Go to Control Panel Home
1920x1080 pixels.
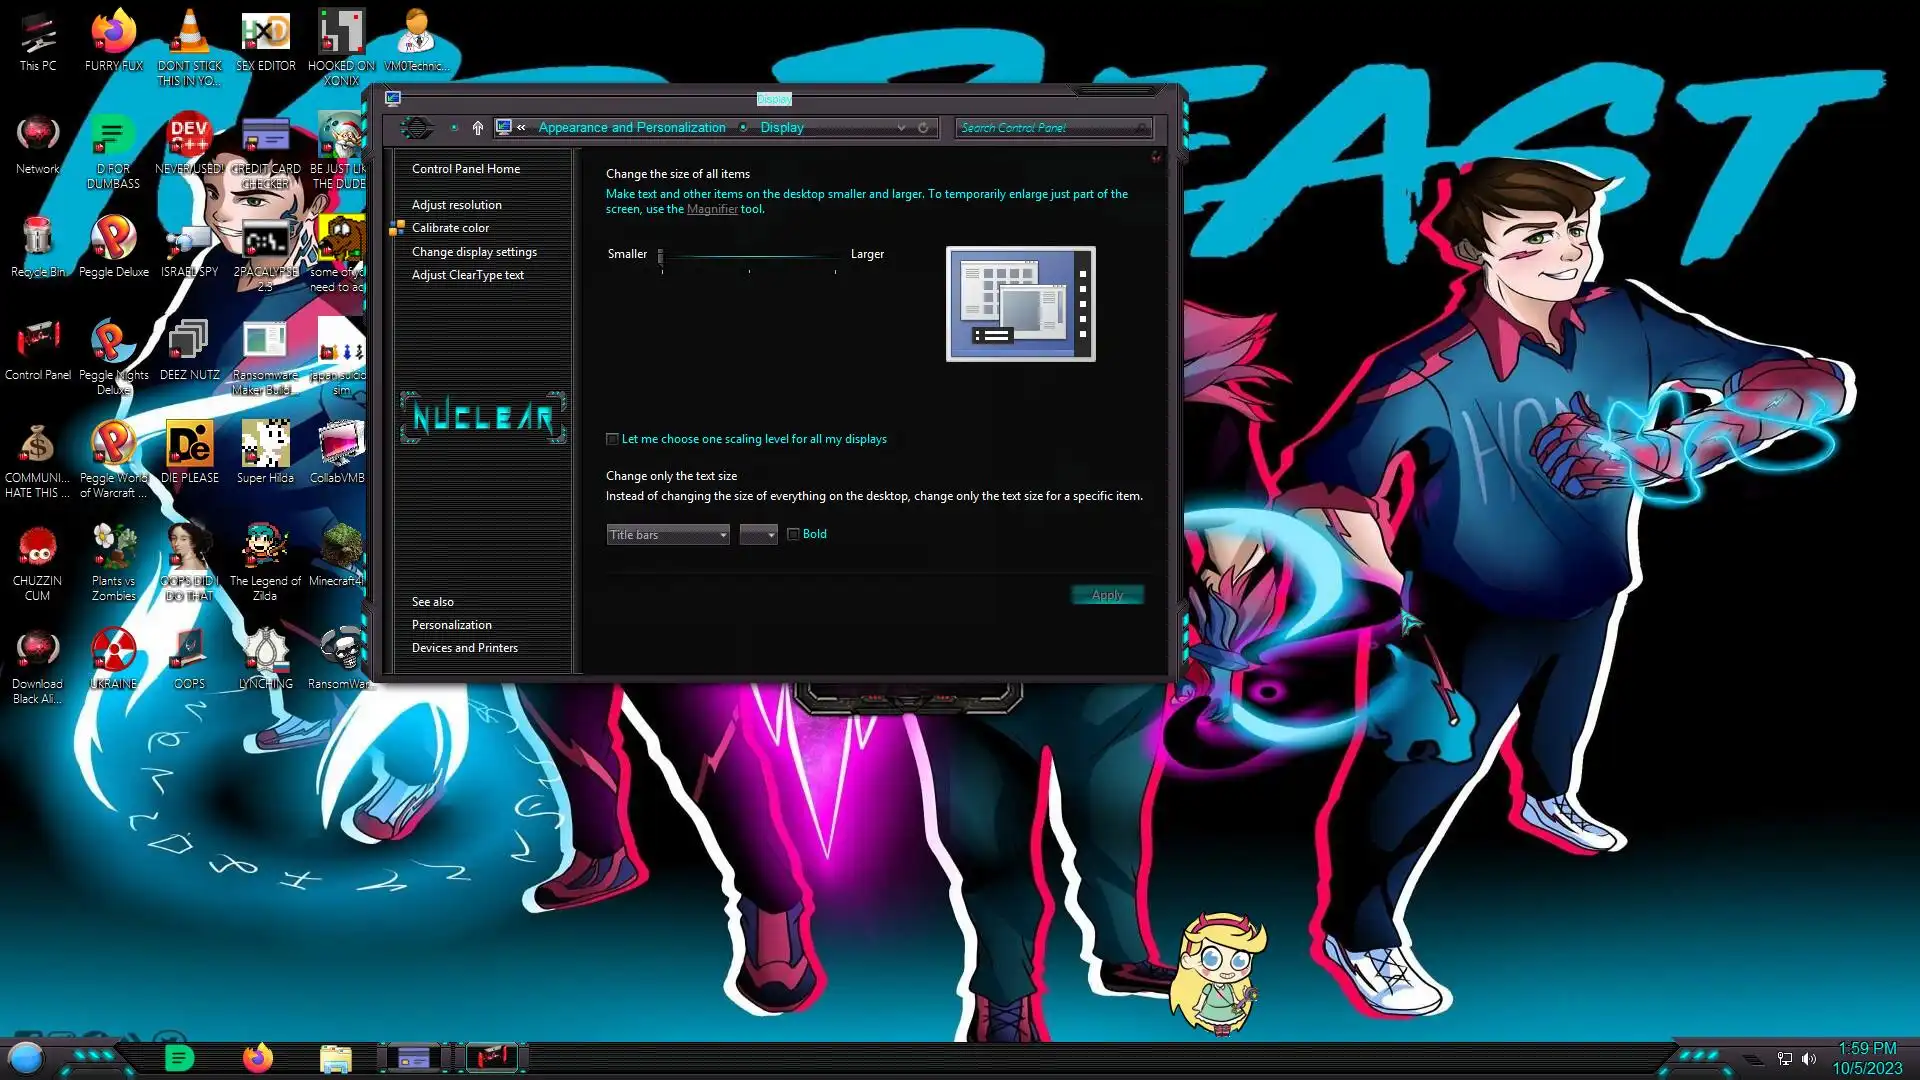[465, 169]
